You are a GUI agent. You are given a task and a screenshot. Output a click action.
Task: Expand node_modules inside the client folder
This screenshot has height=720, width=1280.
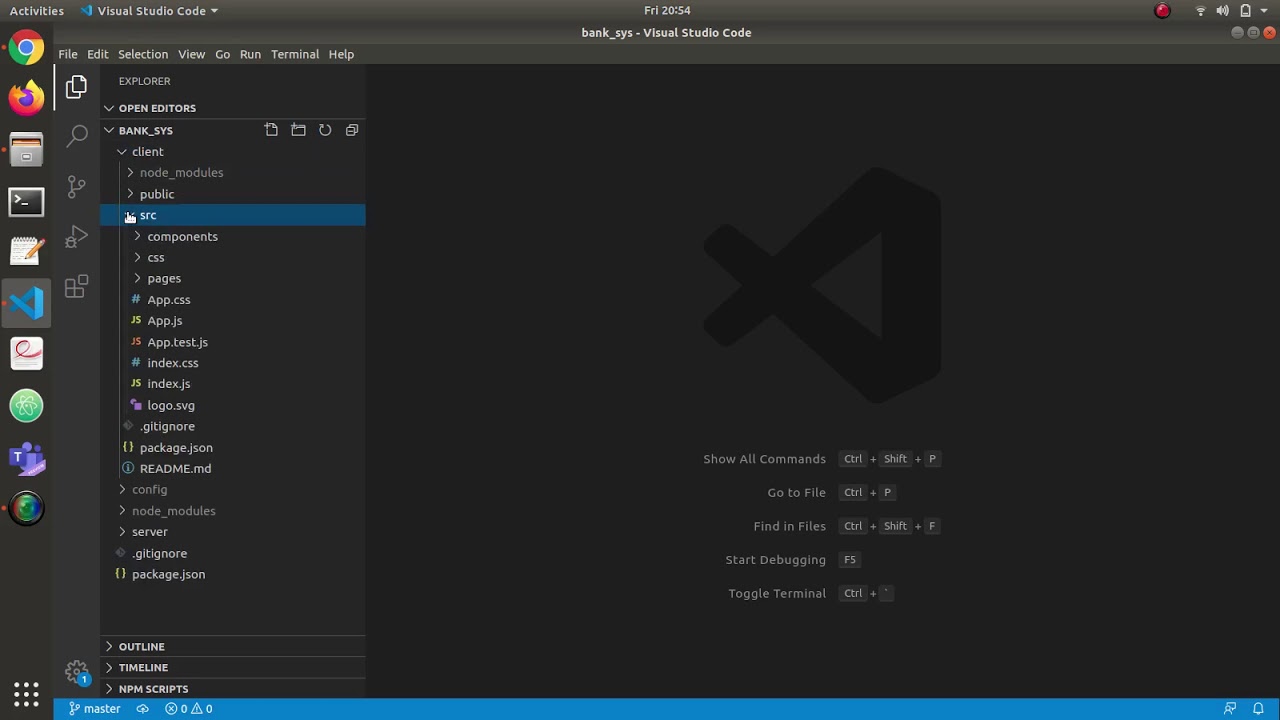click(x=233, y=173)
